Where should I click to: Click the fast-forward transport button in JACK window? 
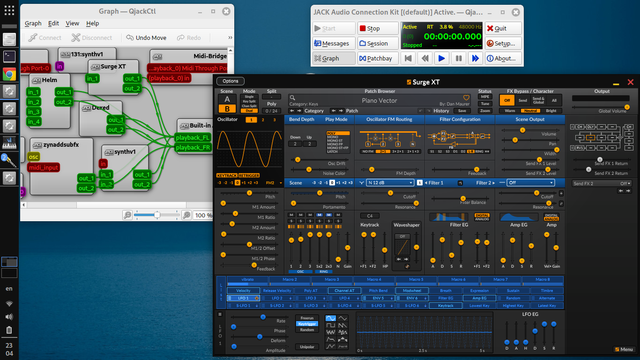(475, 58)
